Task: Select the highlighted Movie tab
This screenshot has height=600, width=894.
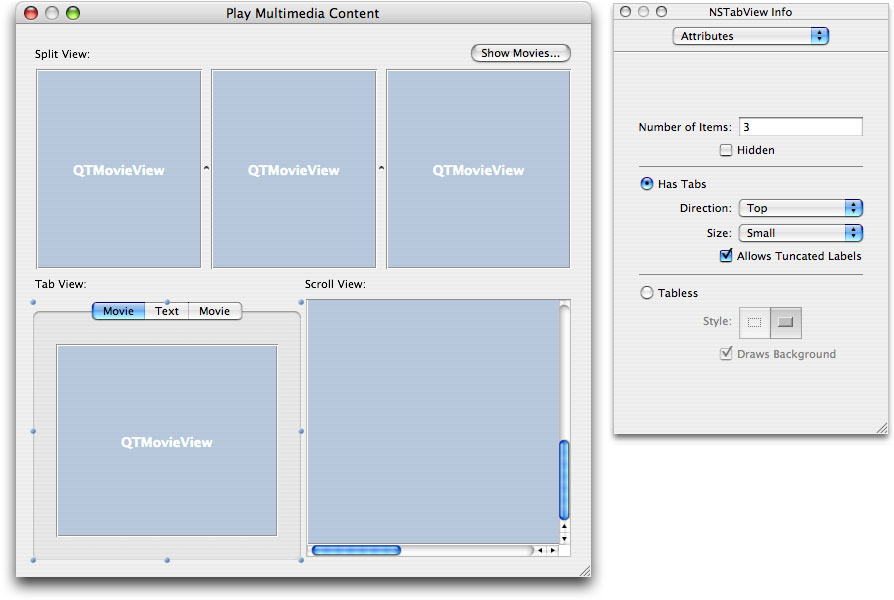Action: [117, 311]
